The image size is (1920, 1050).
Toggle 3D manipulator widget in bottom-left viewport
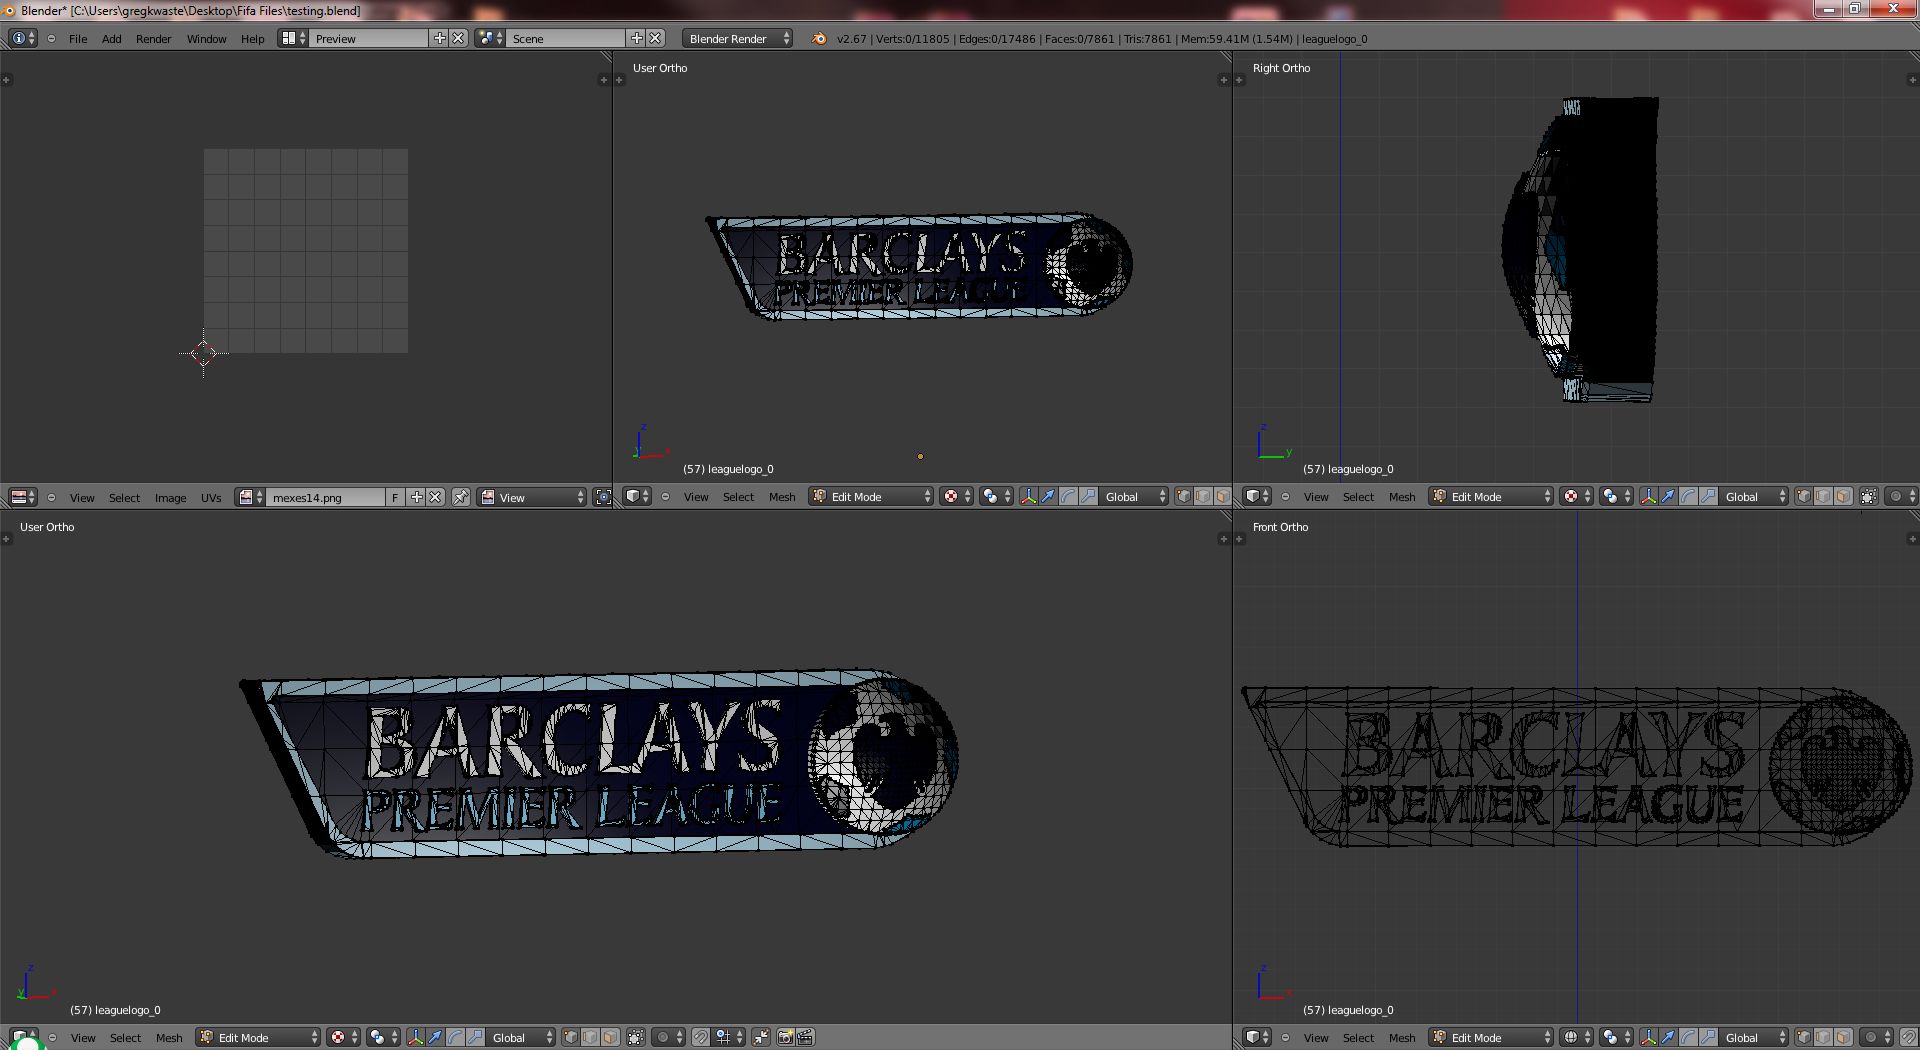(415, 1037)
